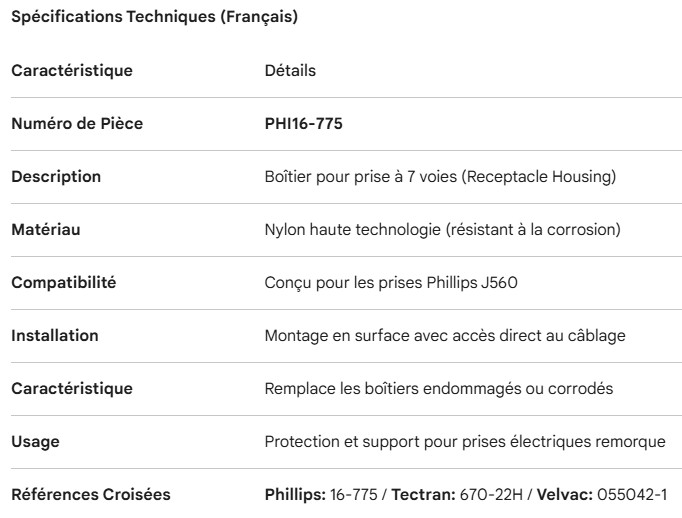Image resolution: width=682 pixels, height=518 pixels.
Task: Select the Détails column header
Action: pos(290,71)
